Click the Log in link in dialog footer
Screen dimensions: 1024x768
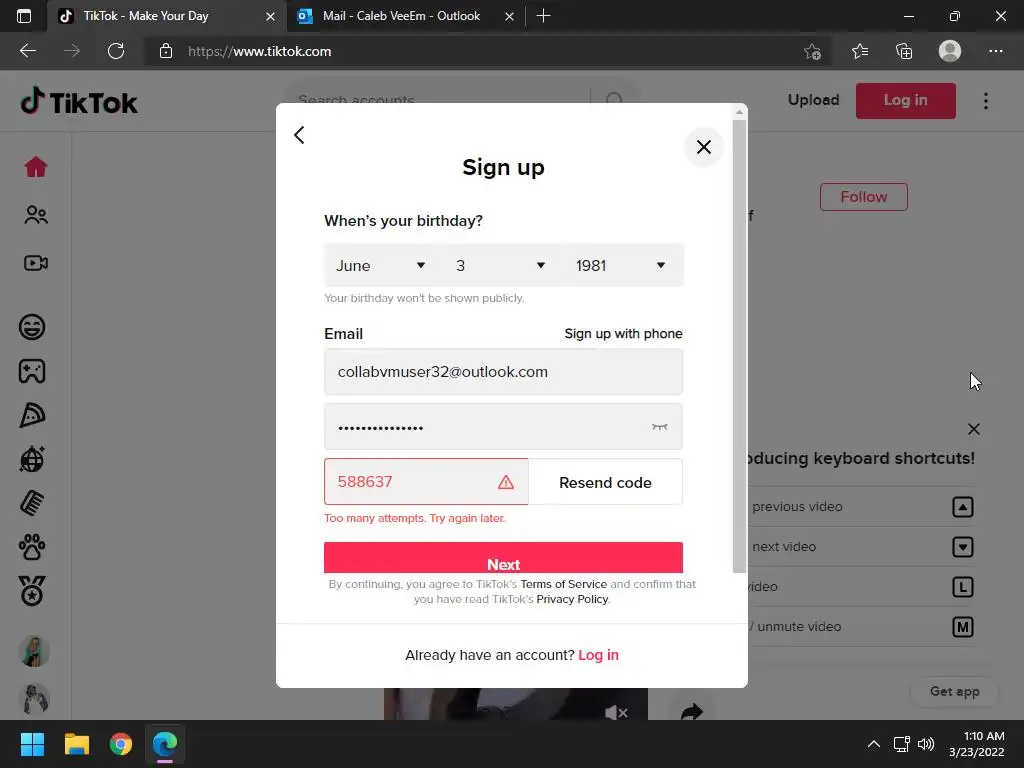click(598, 655)
